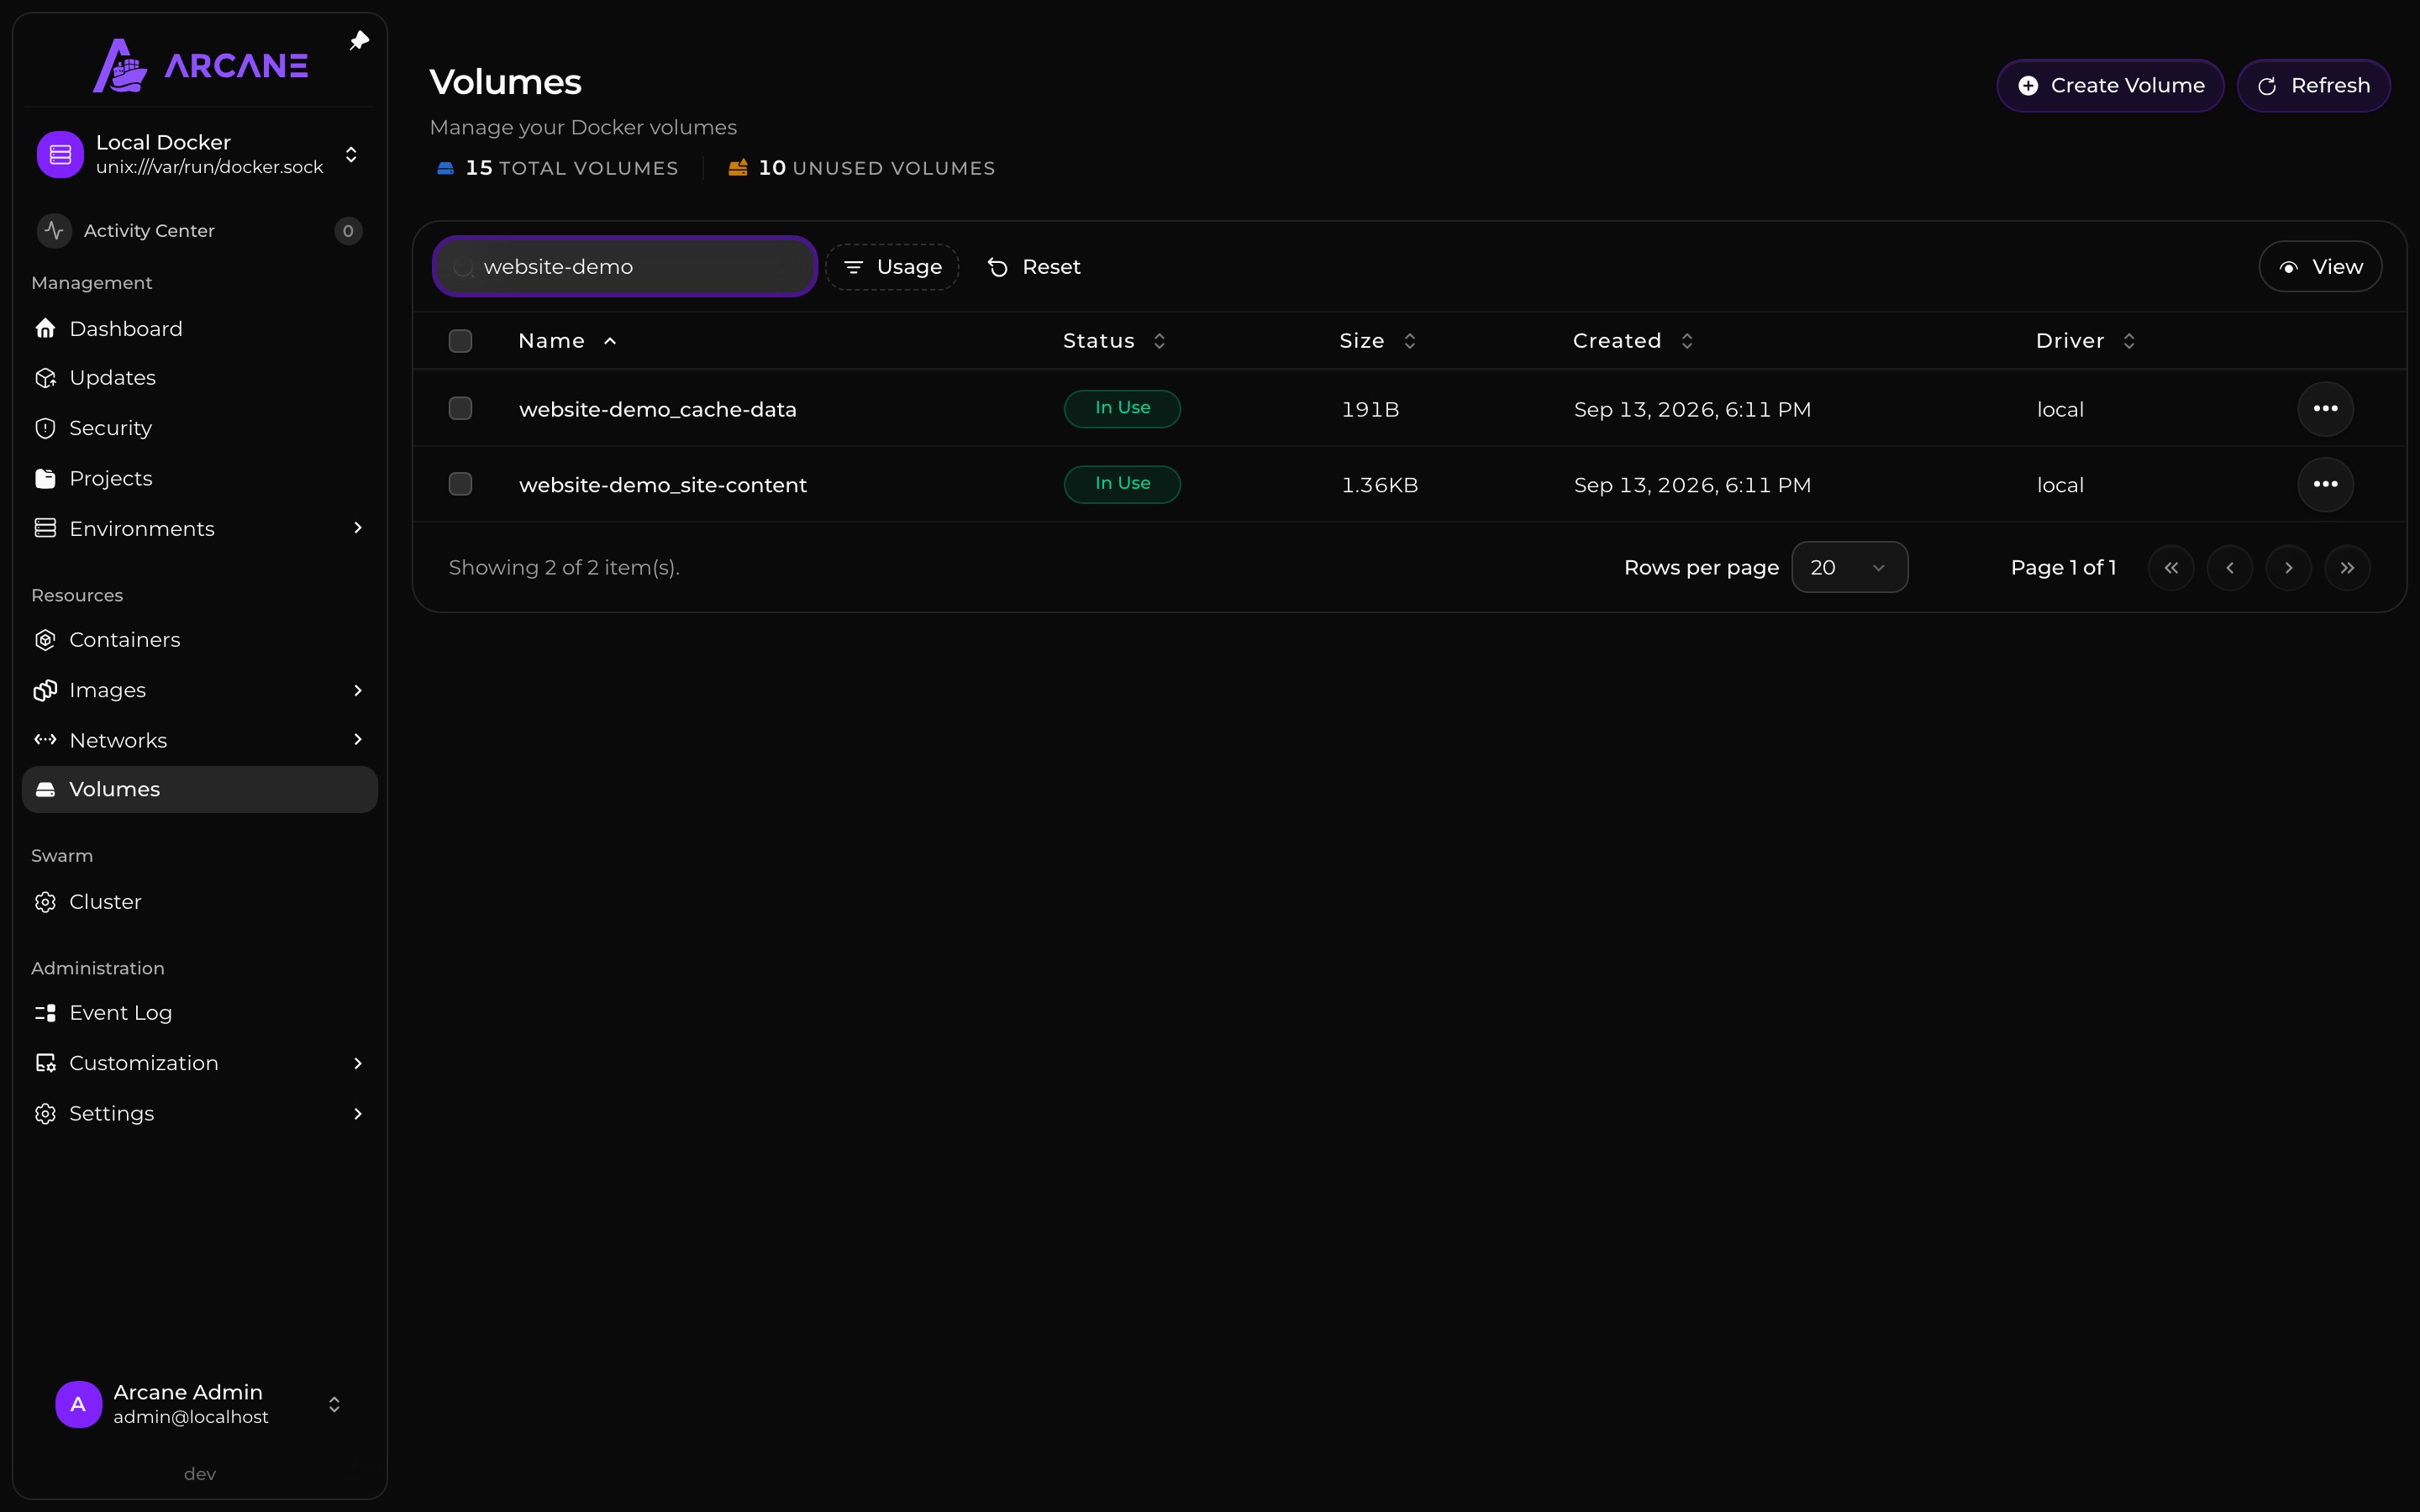Click the Event Log icon
2420x1512 pixels.
[45, 1013]
